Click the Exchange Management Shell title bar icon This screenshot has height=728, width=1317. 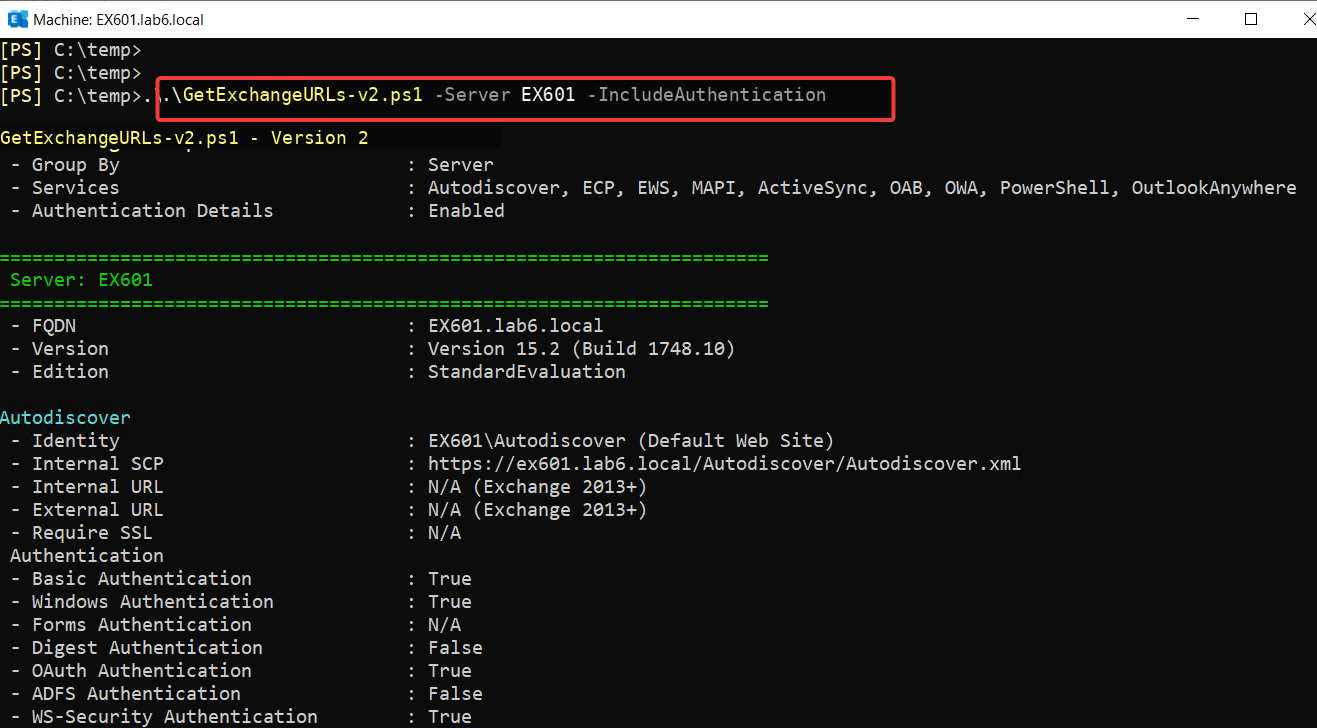pos(17,19)
